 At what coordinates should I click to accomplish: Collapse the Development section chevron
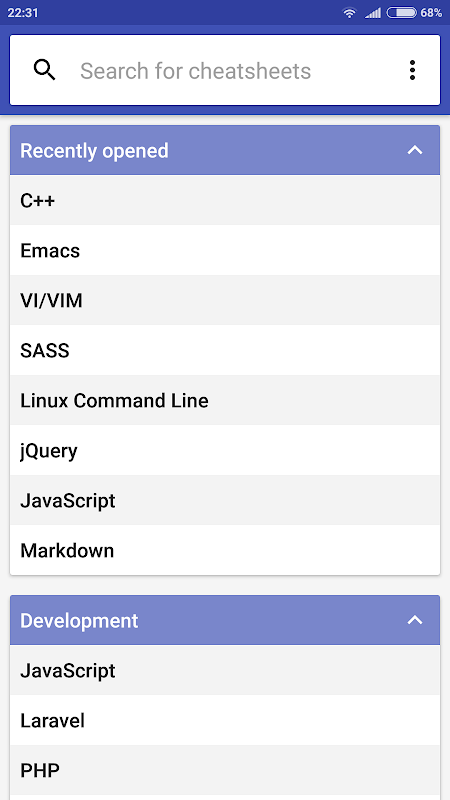(x=415, y=620)
